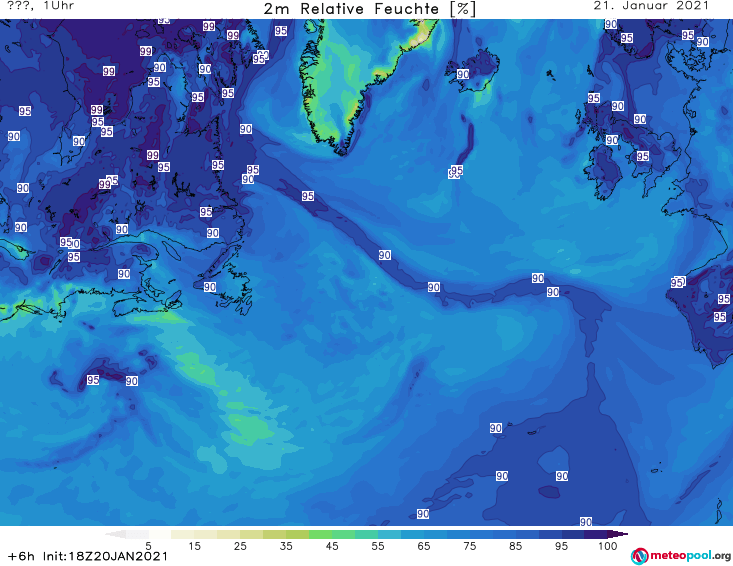Click the colorbar label '25'
The height and width of the screenshot is (566, 733).
240,546
